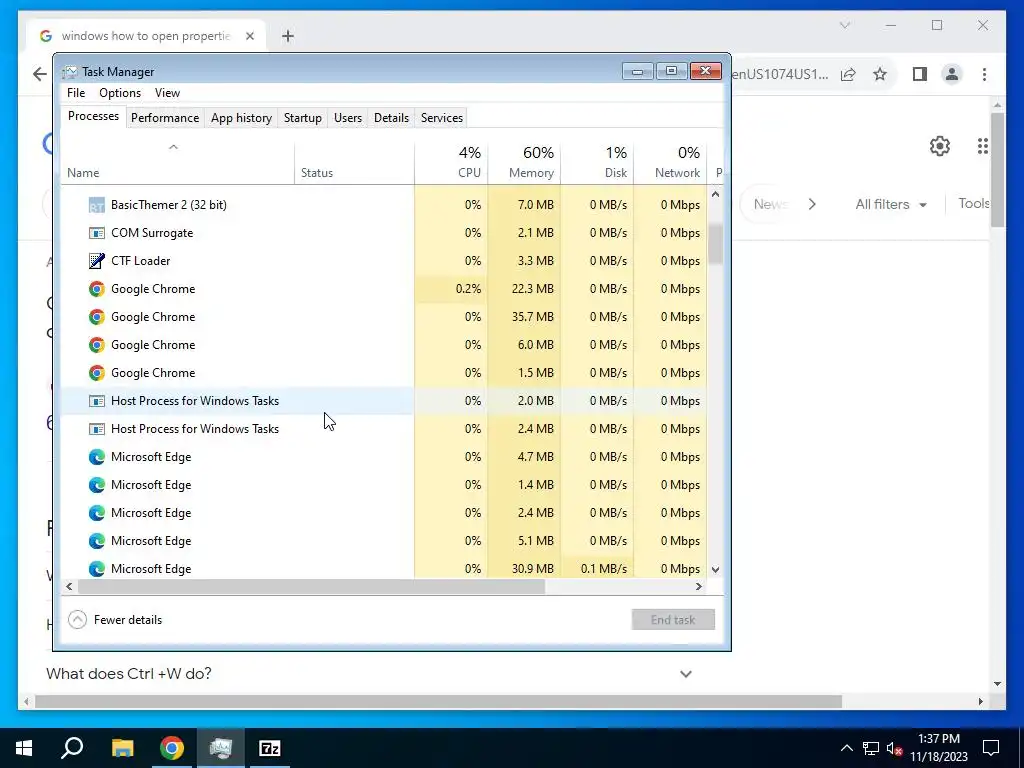Screen dimensions: 1024x768
Task: Click Task Manager horizontal scrollbar thumb
Action: [x=312, y=586]
